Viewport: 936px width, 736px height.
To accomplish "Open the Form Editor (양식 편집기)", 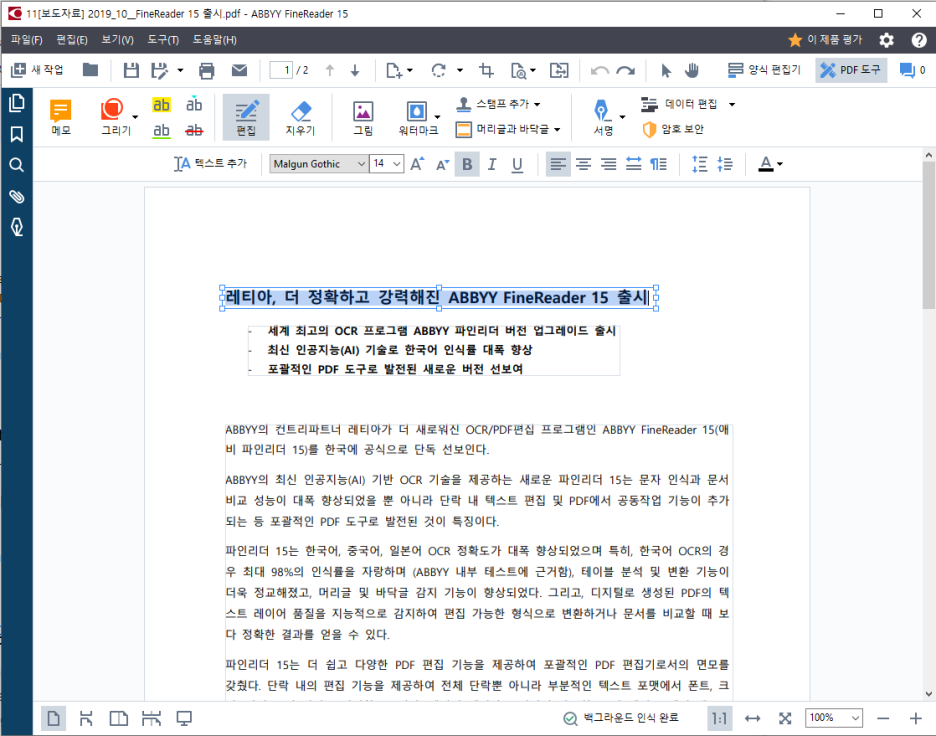I will (764, 70).
